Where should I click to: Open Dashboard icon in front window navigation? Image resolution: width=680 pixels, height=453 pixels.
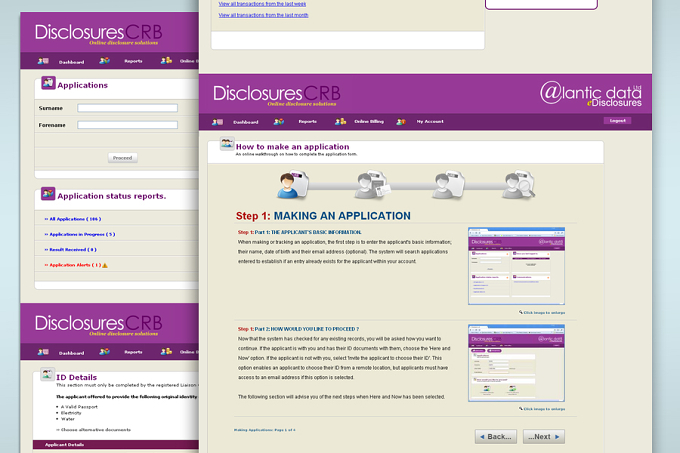[x=217, y=122]
